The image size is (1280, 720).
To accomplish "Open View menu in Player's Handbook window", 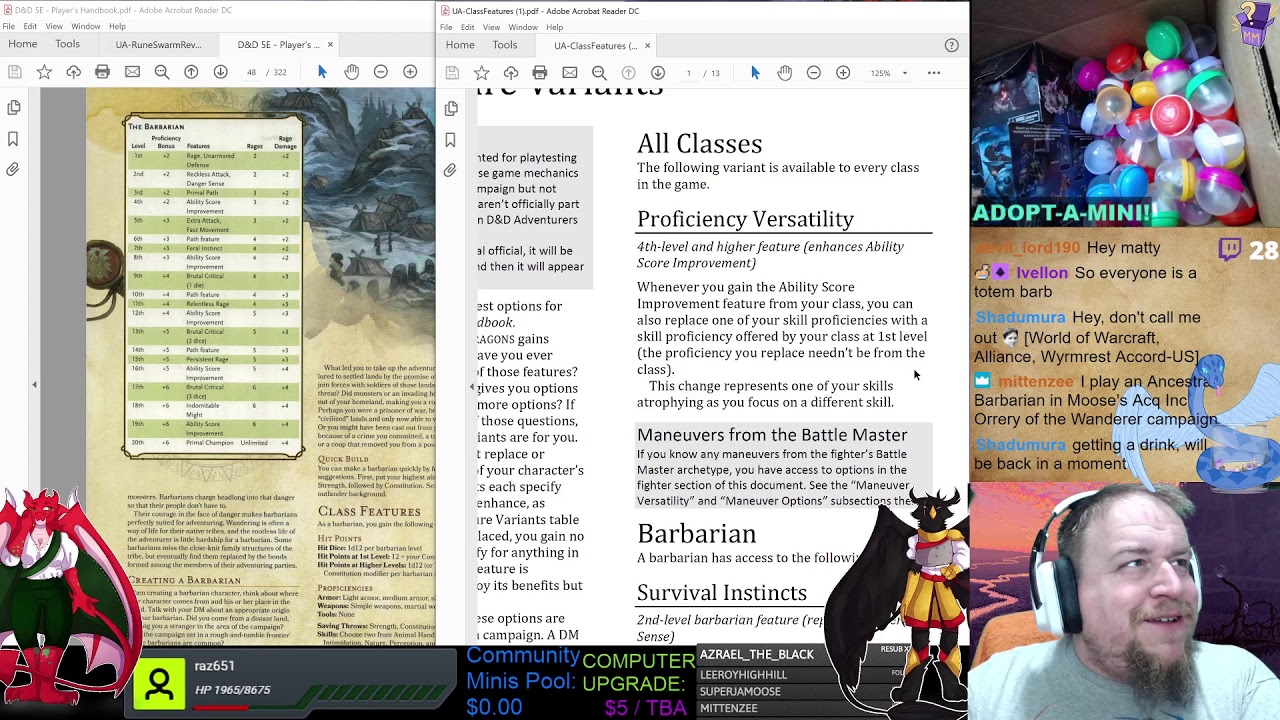I will 54,26.
